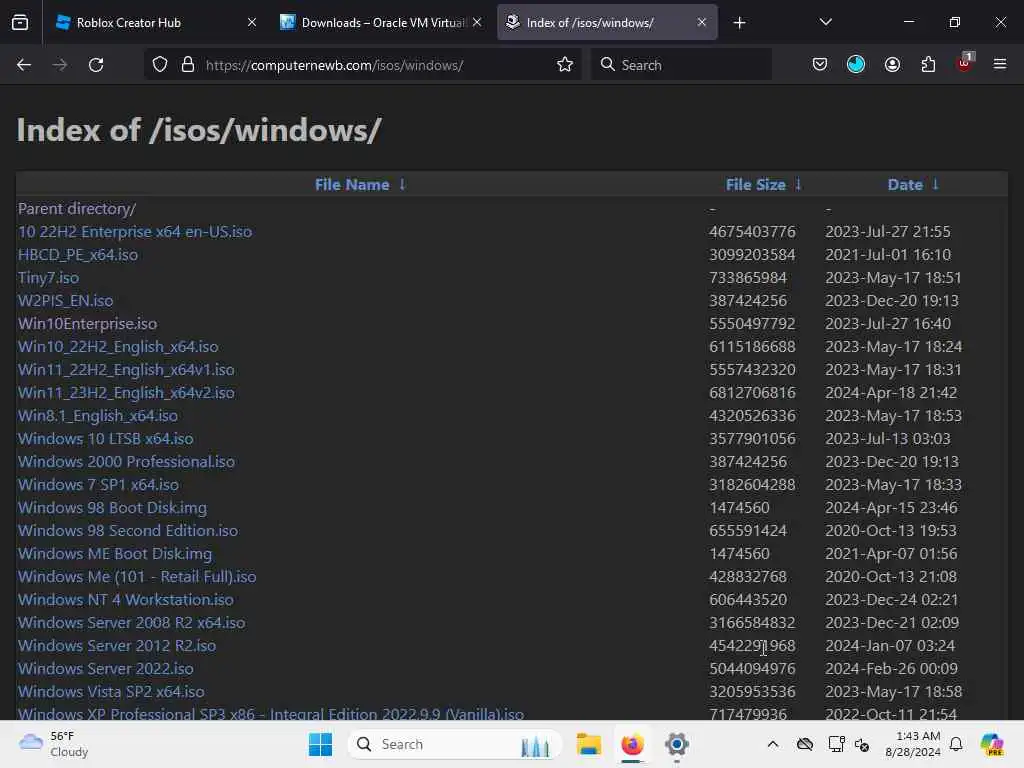Click Date column sort arrow
This screenshot has width=1024, height=768.
[x=935, y=185]
